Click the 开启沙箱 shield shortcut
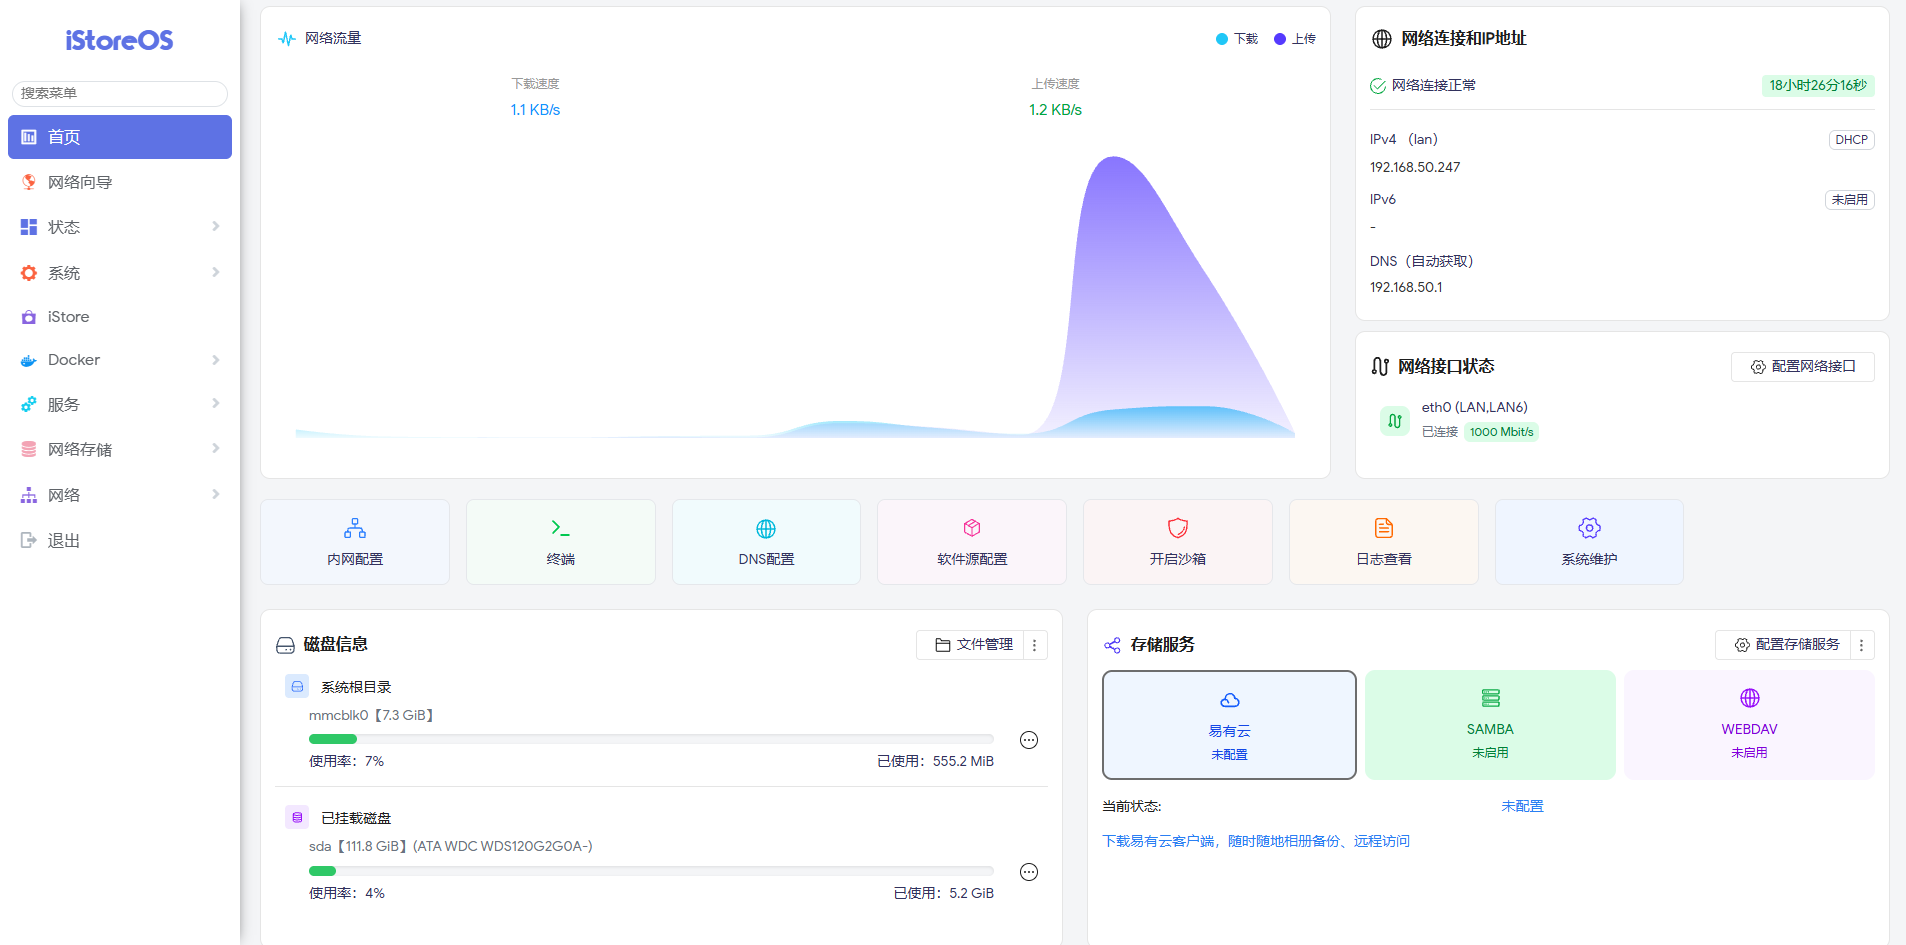 coord(1177,541)
